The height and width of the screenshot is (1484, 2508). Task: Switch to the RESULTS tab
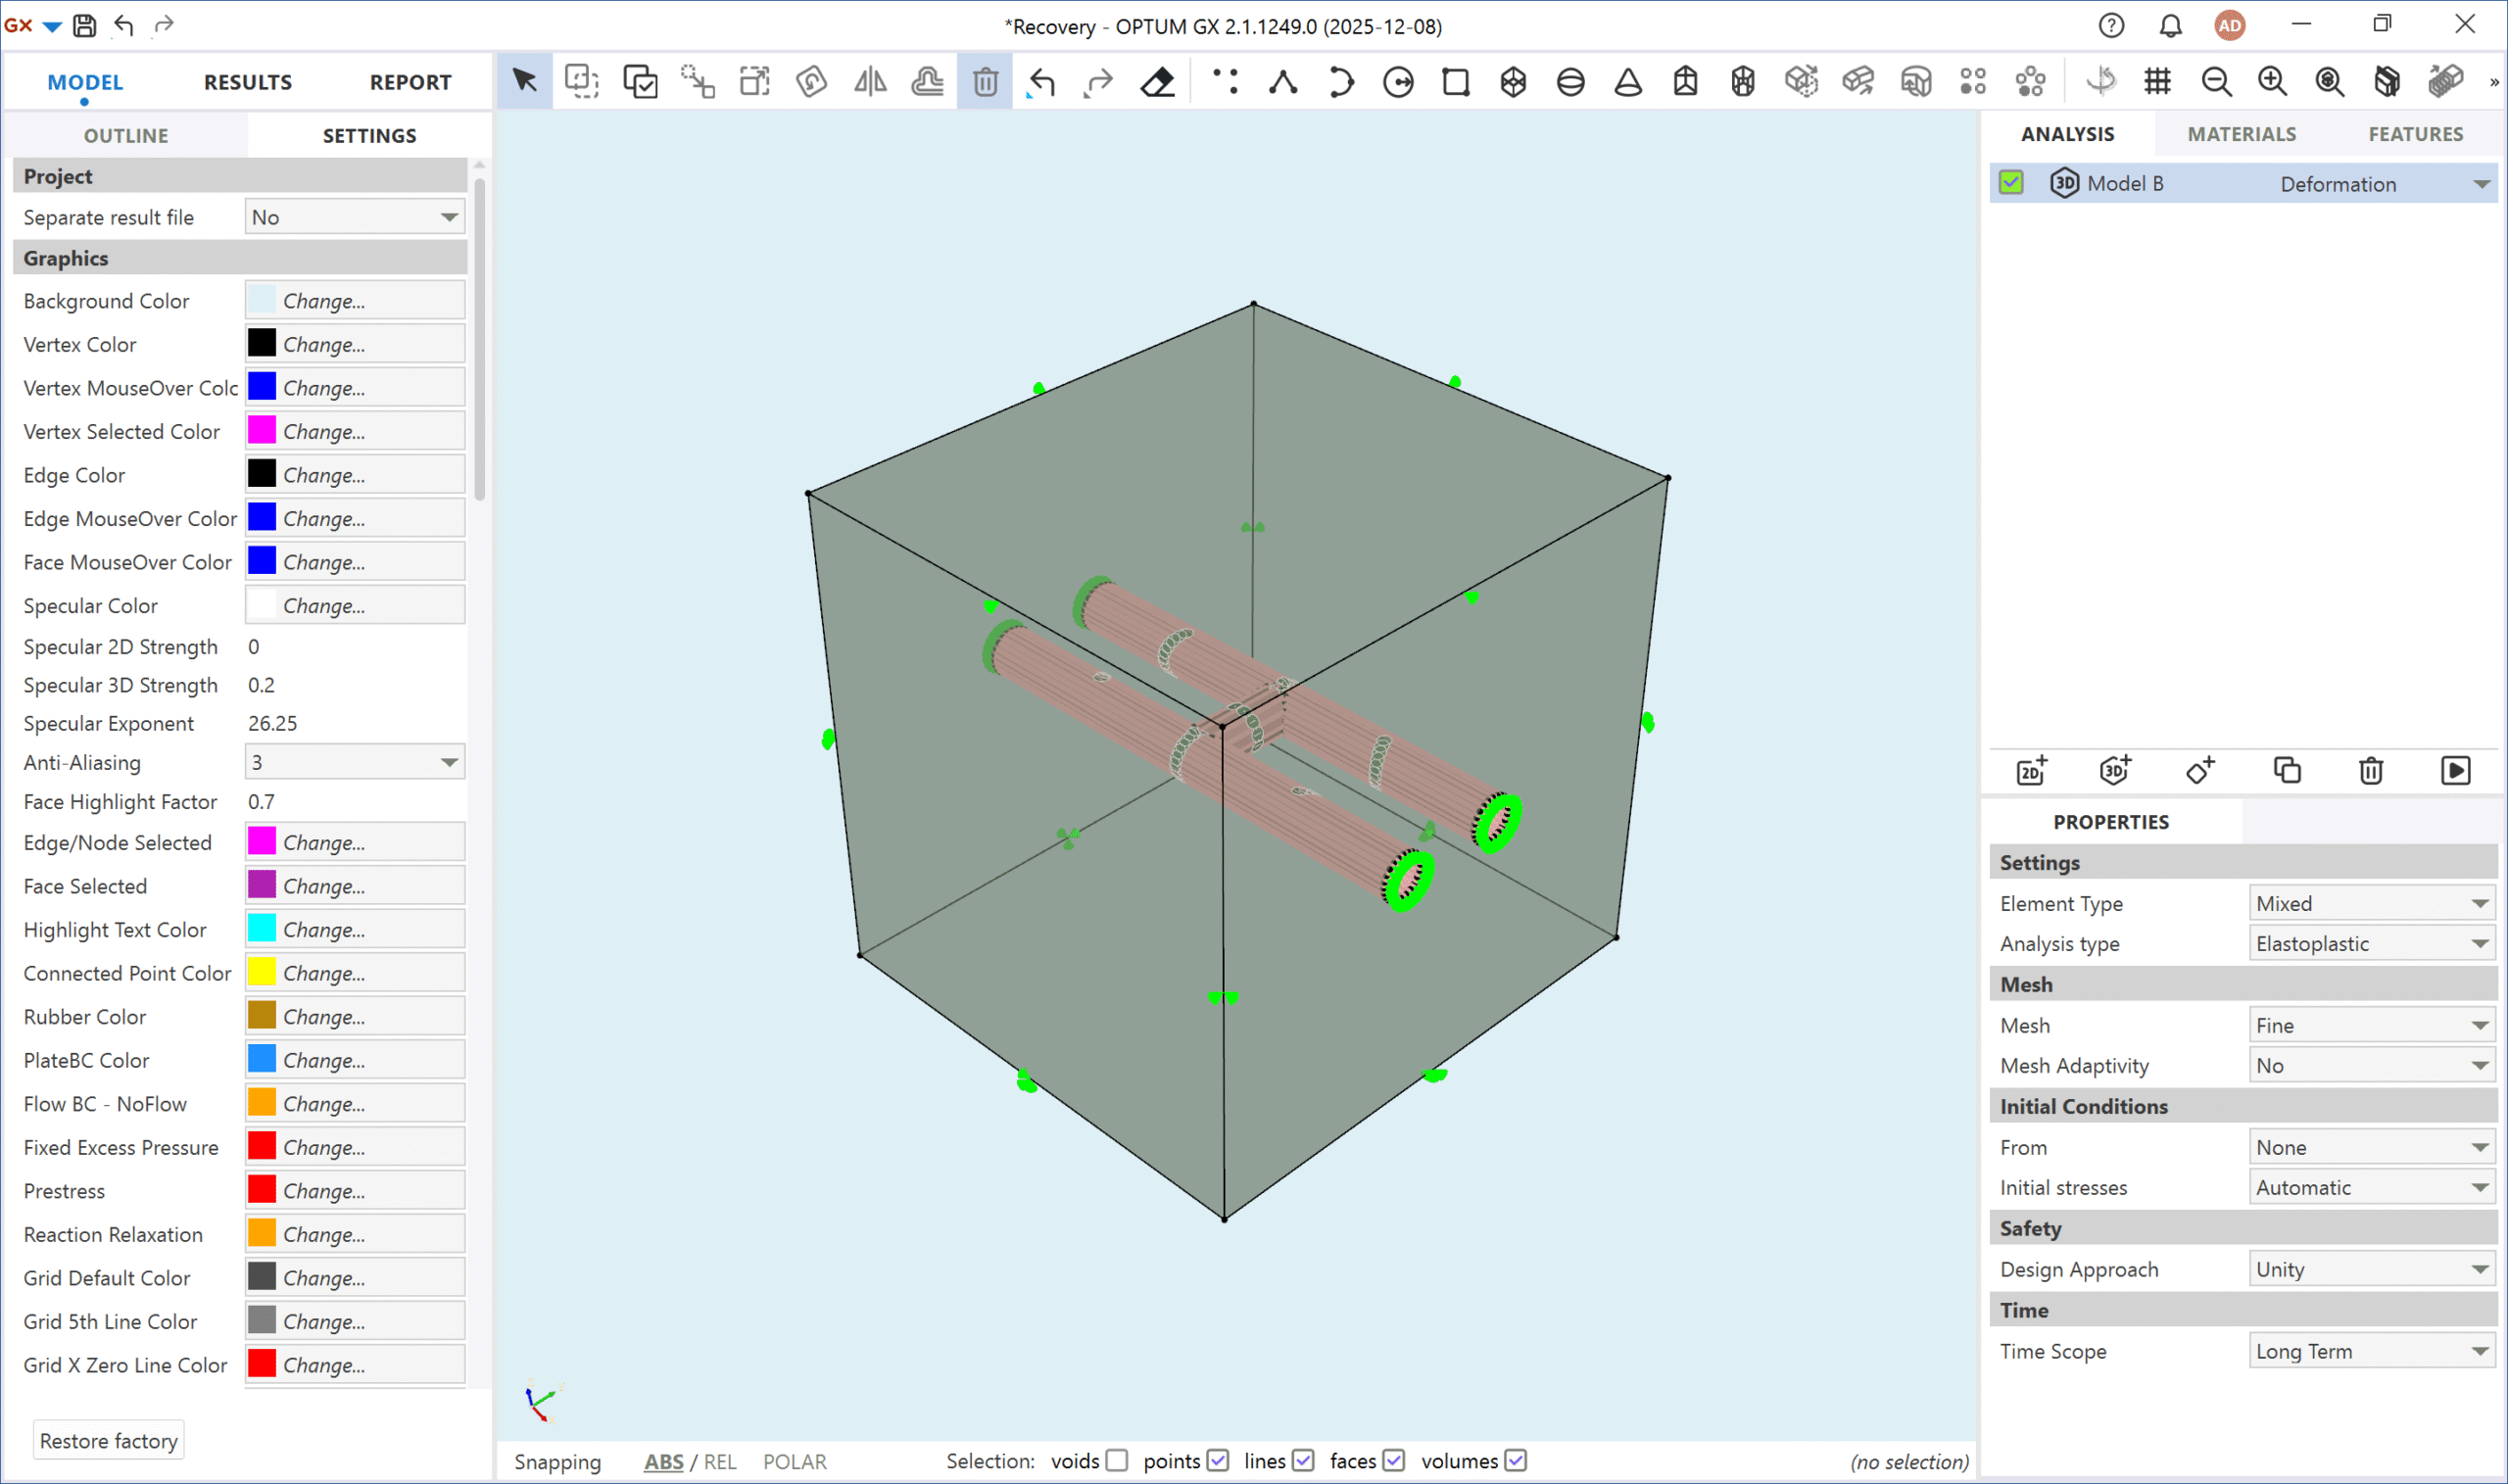click(x=248, y=82)
